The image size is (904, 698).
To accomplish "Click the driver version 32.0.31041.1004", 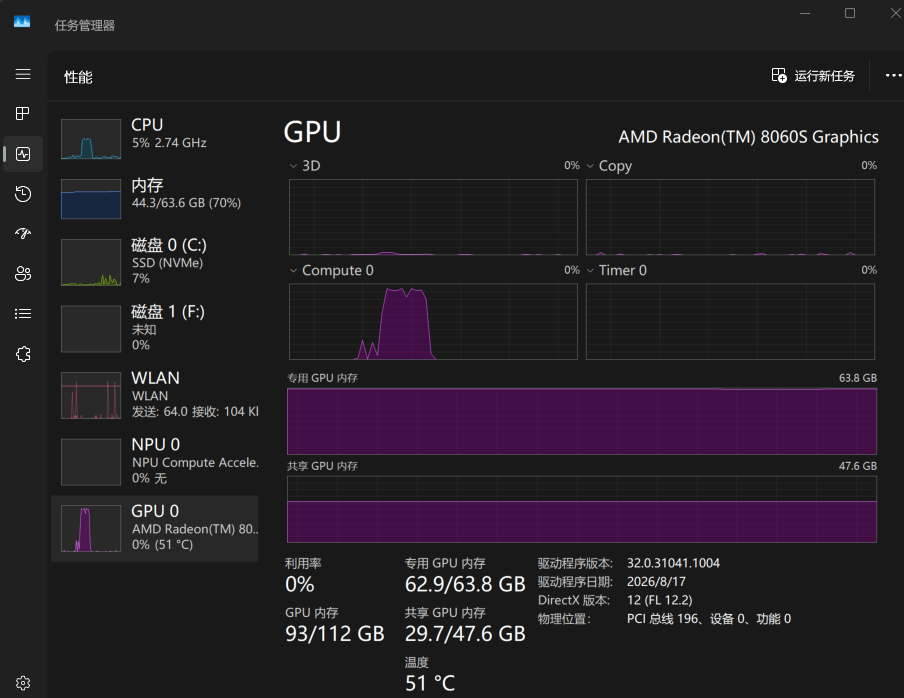I will (673, 563).
